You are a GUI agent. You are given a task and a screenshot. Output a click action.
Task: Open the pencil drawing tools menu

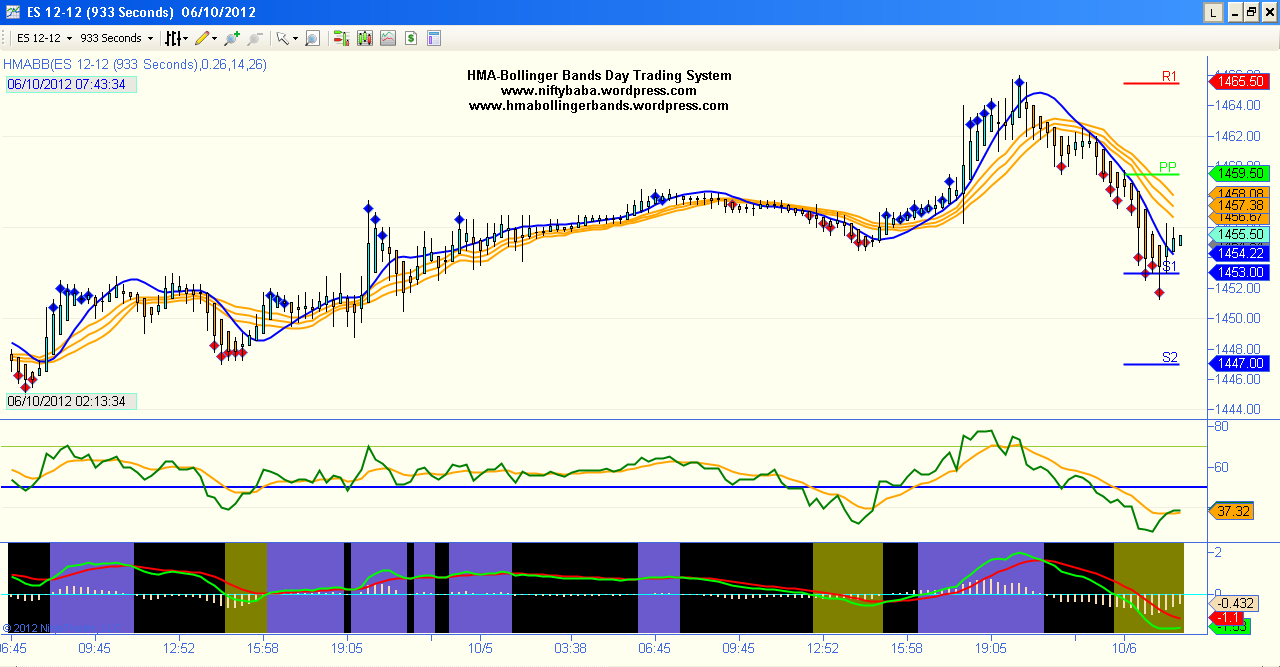click(206, 38)
